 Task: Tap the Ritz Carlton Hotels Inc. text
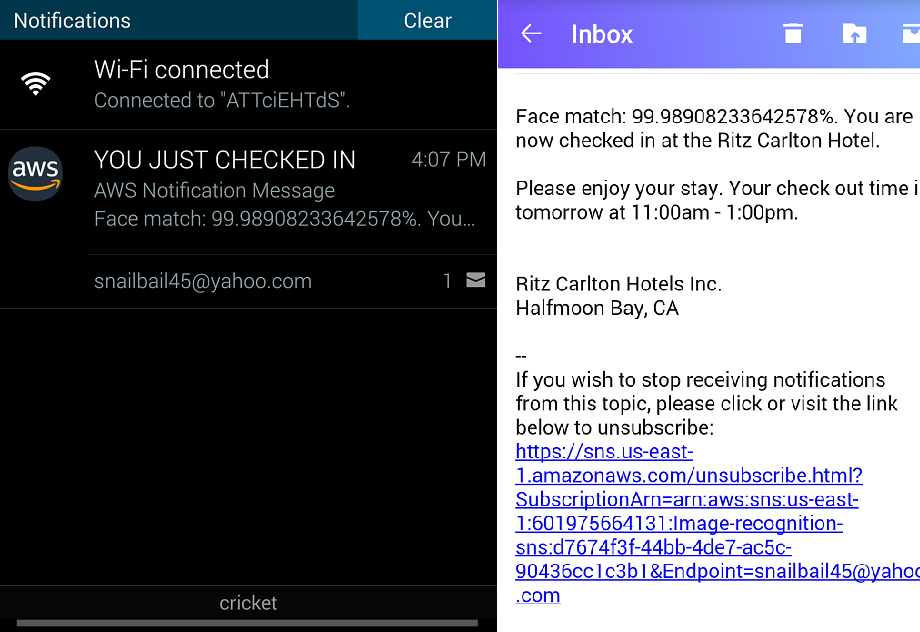click(x=618, y=284)
